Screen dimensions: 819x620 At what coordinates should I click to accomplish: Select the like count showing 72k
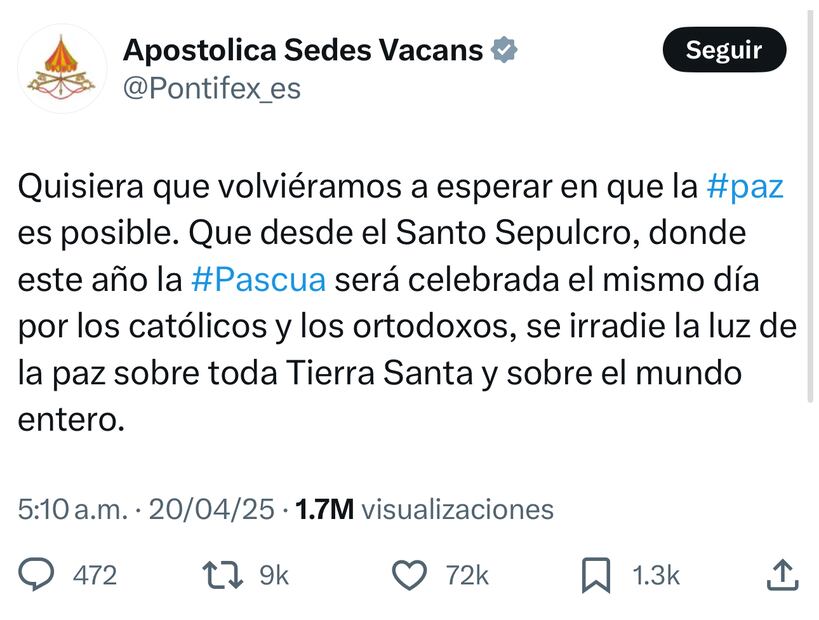click(x=466, y=575)
